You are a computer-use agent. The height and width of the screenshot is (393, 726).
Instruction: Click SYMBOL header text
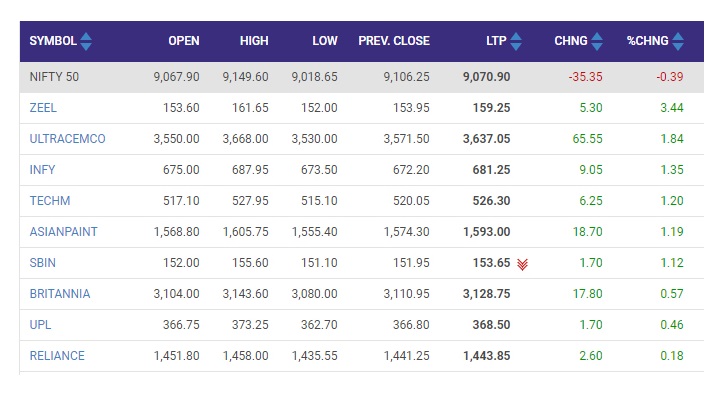pos(53,41)
